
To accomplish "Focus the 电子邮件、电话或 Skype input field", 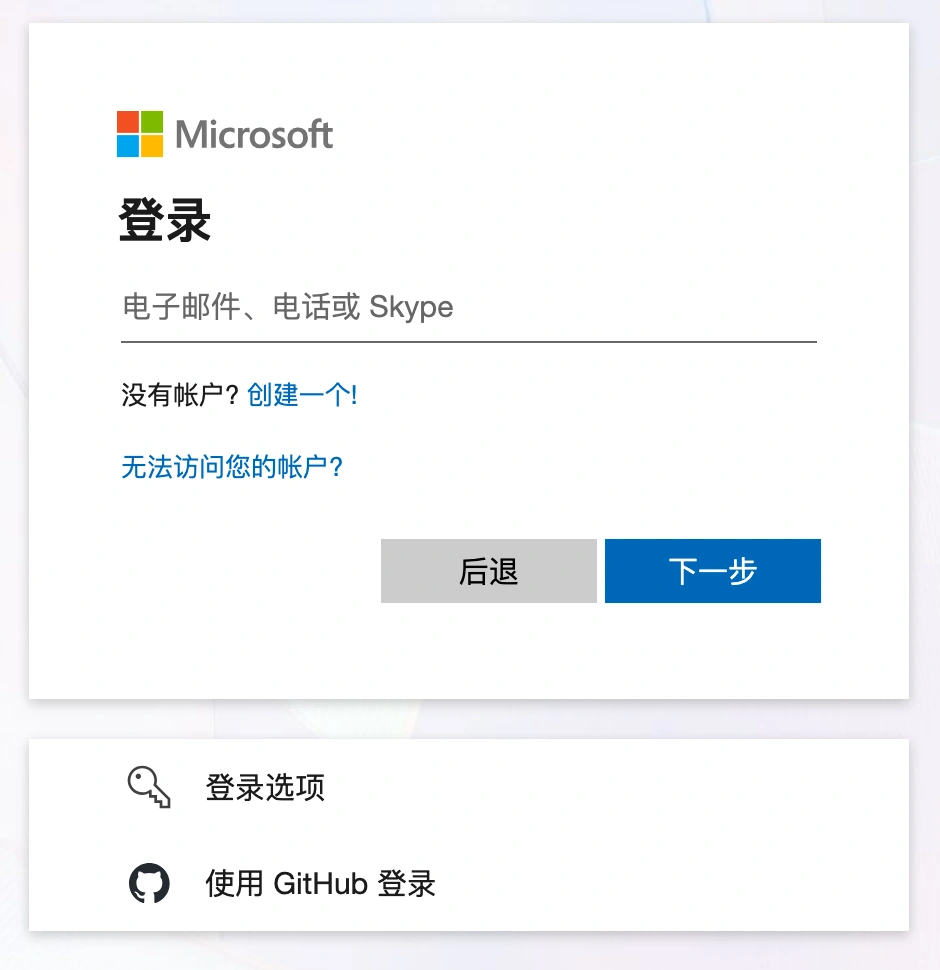I will 468,307.
